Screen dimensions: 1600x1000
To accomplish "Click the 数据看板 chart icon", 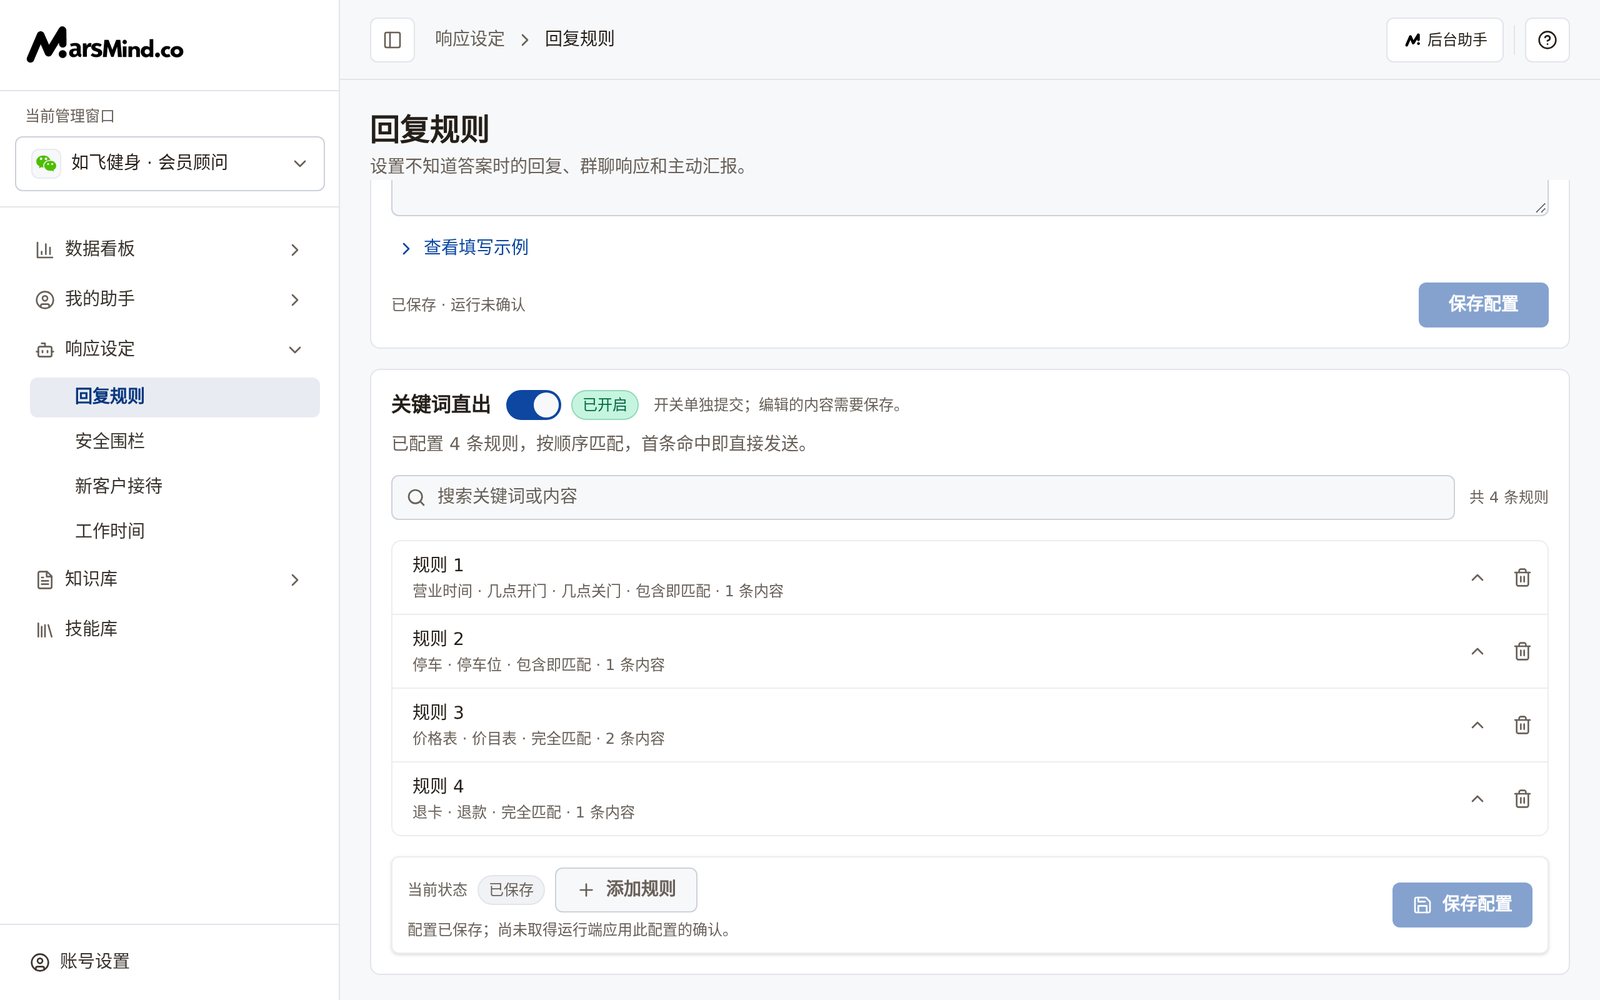I will click(x=44, y=249).
